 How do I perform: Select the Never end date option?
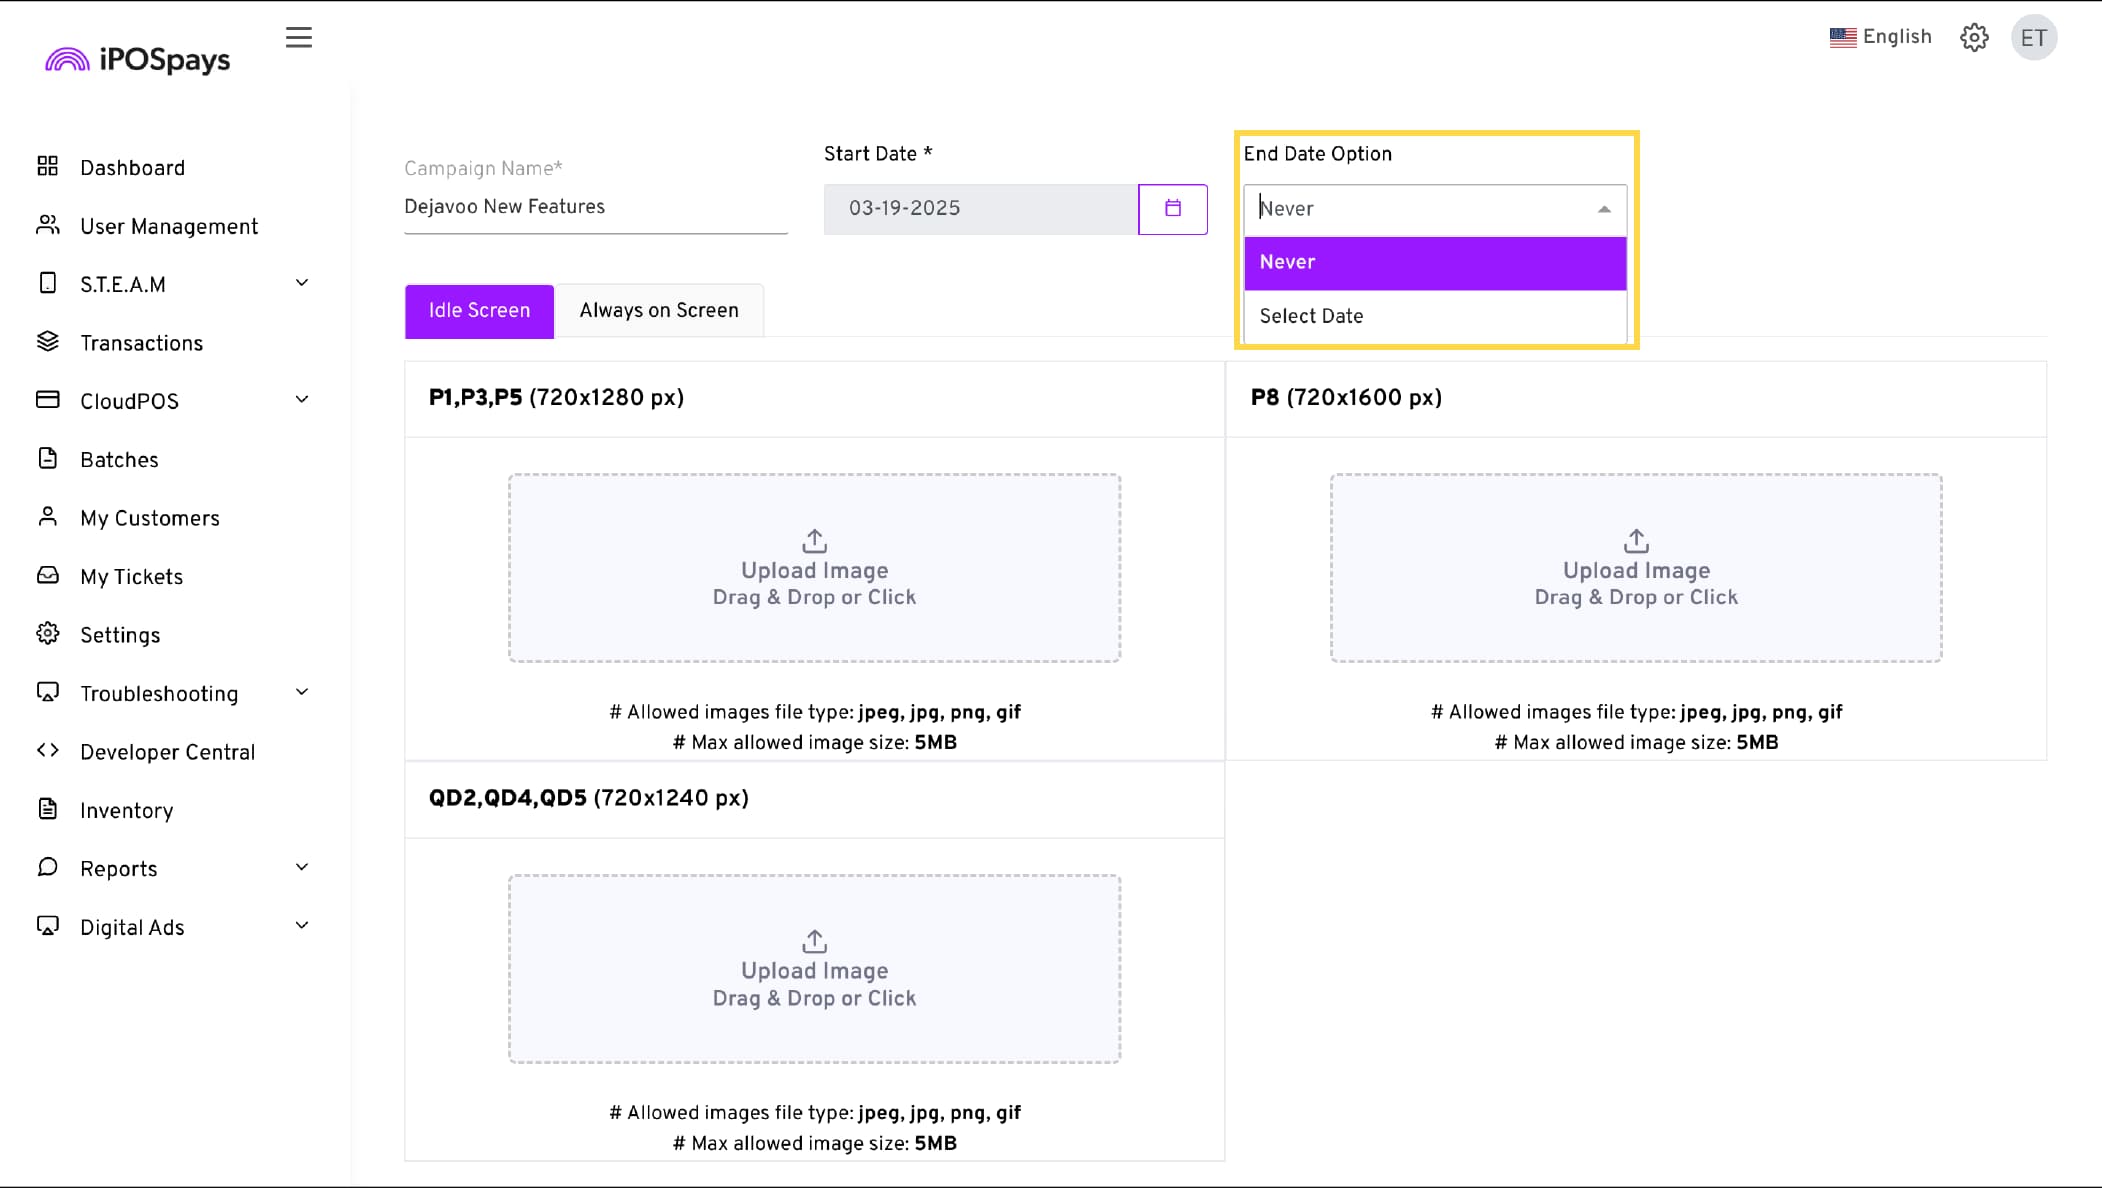(x=1434, y=262)
